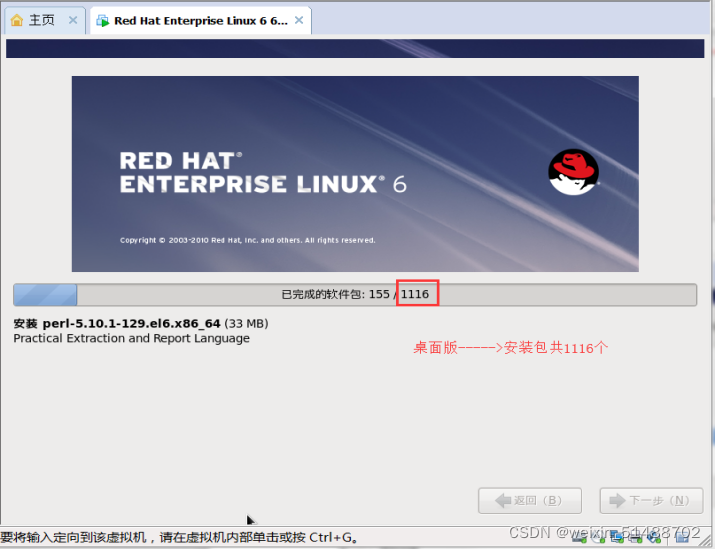Click the 下一步 (N) next button
Image resolution: width=715 pixels, height=549 pixels.
(x=651, y=501)
